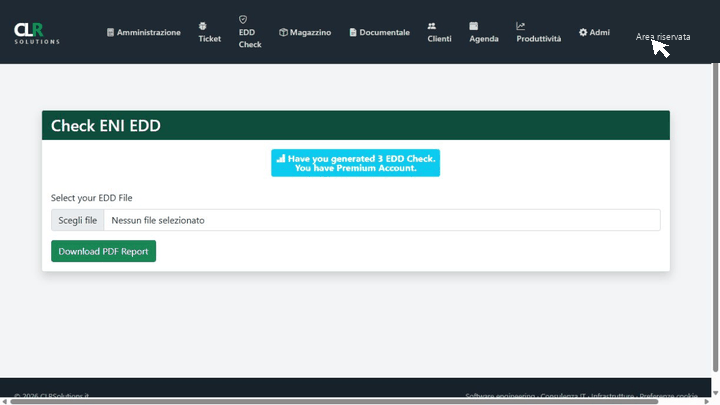Click the Nessun file selezionato field
The height and width of the screenshot is (405, 720).
click(382, 220)
